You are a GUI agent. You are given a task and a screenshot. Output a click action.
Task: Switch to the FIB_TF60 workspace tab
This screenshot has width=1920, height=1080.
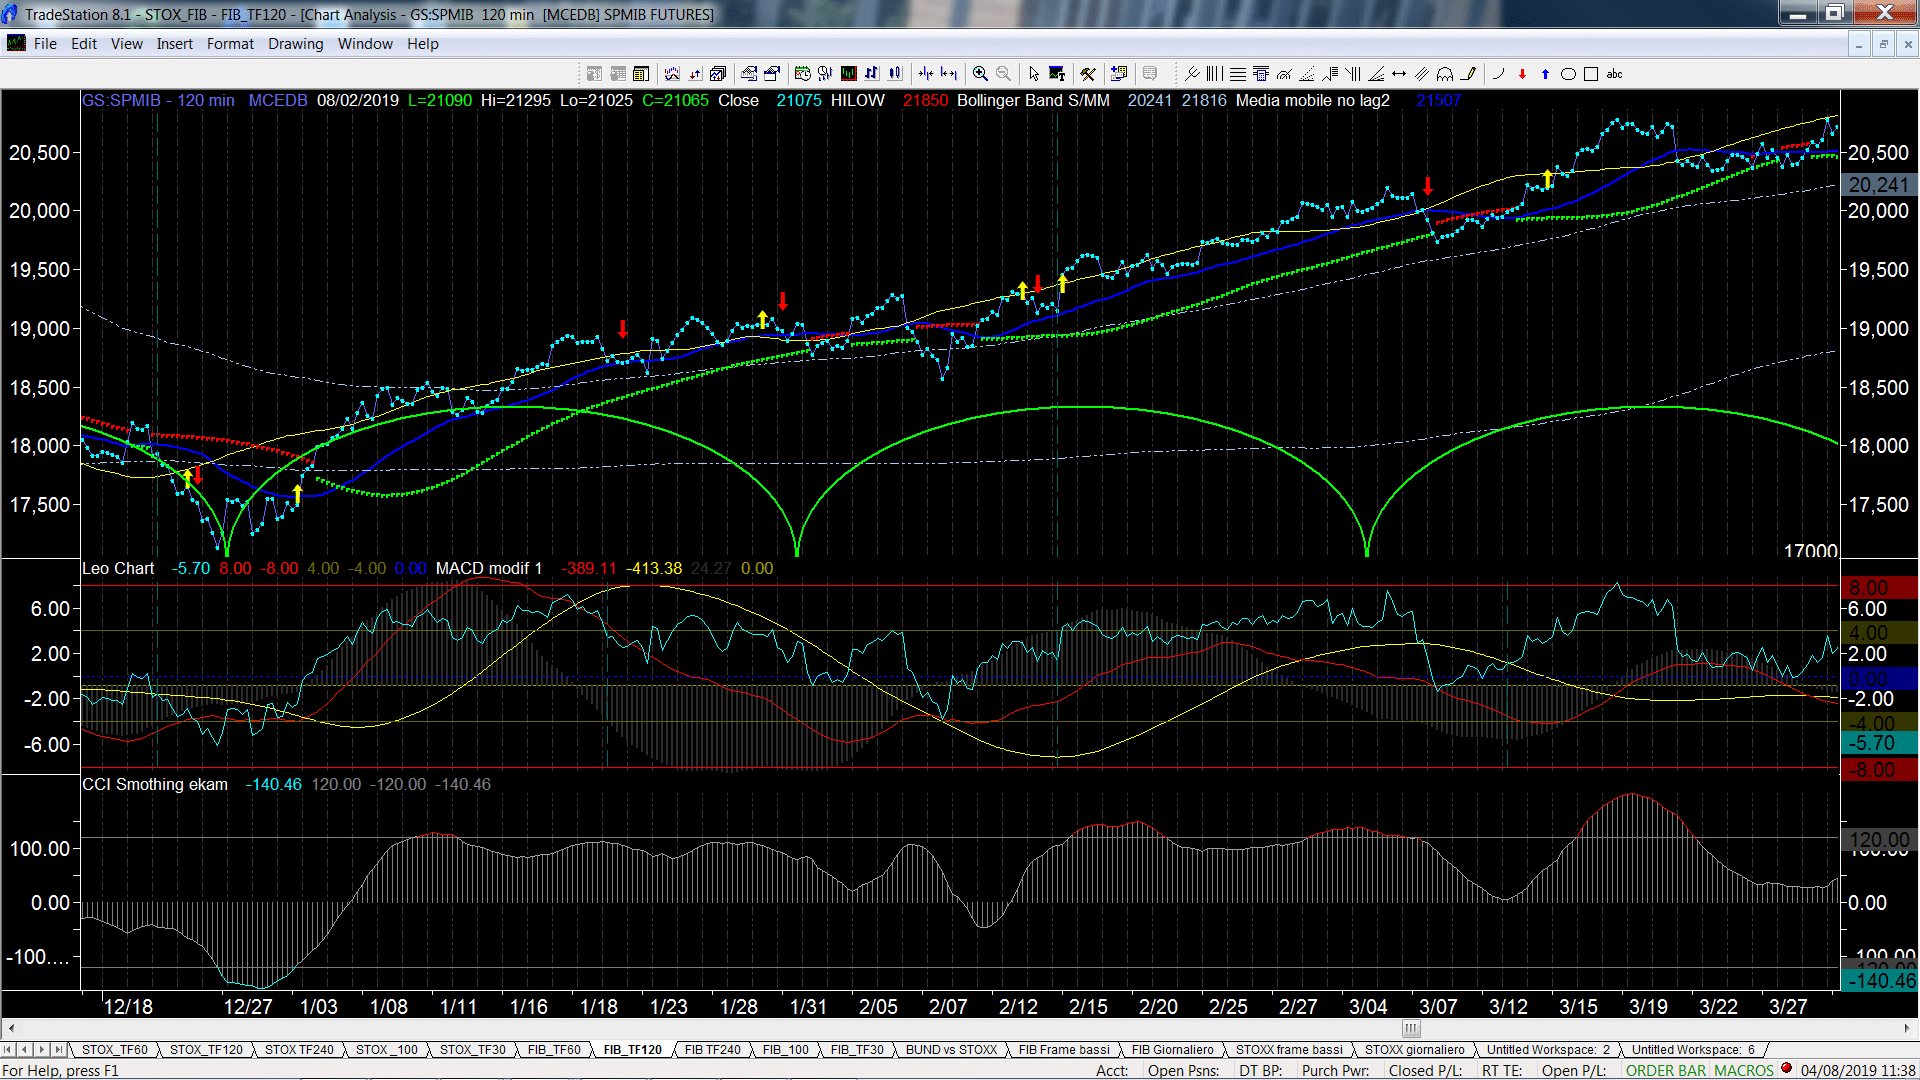point(554,1049)
